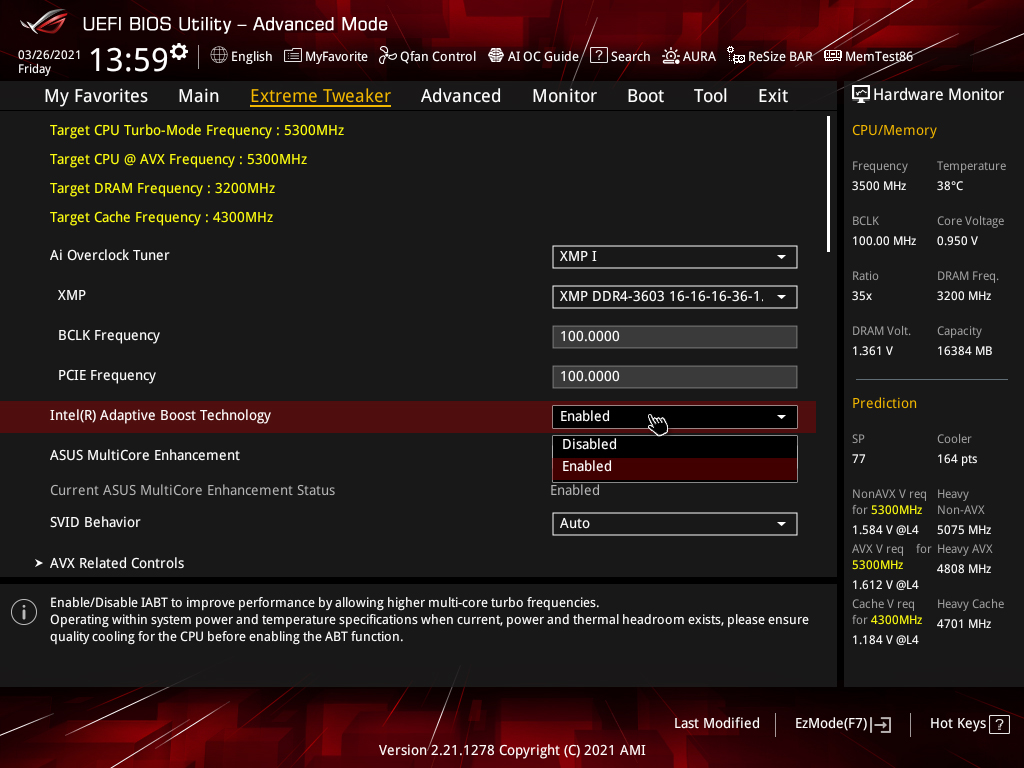Click the EzMode exit arrow icon
The height and width of the screenshot is (768, 1024).
(880, 724)
